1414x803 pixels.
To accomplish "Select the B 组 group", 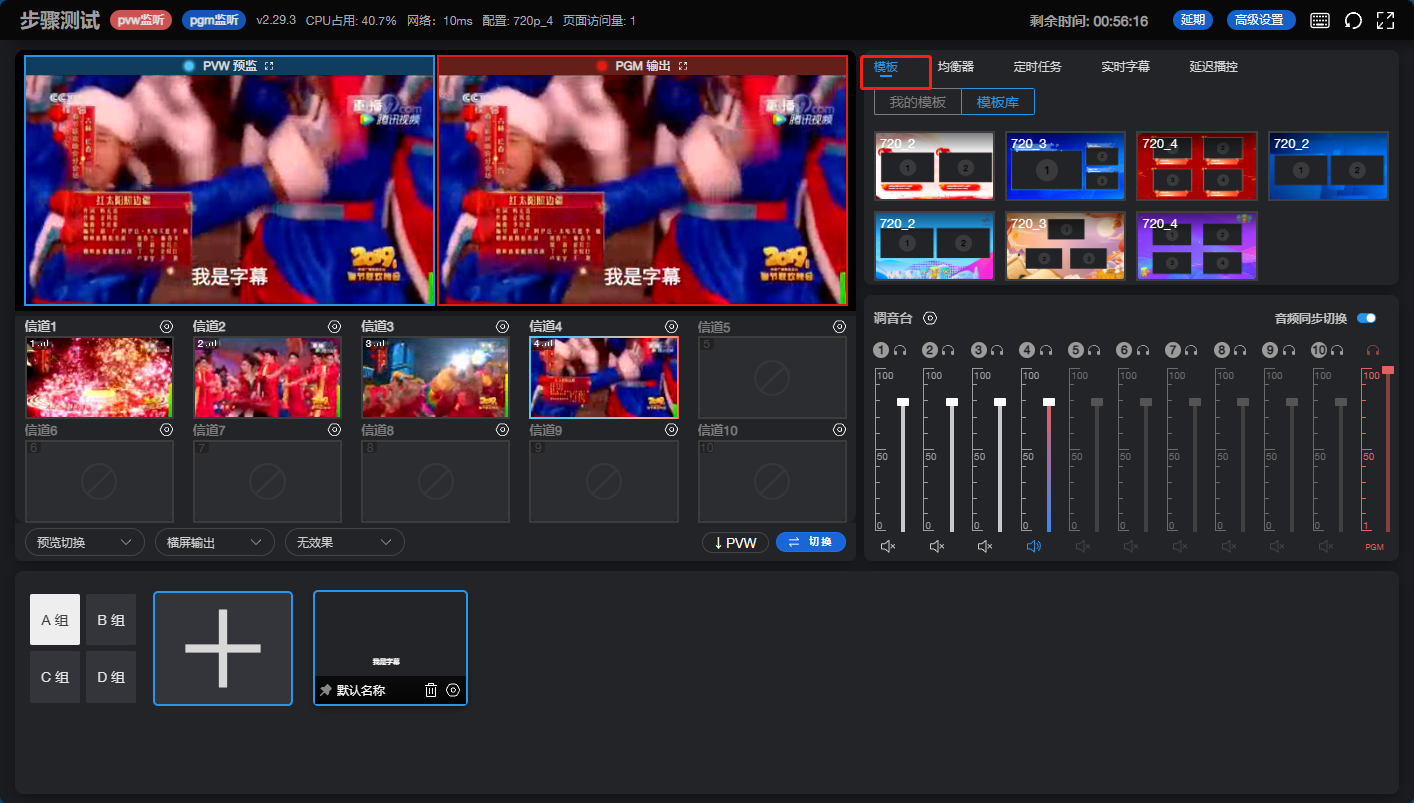I will point(111,620).
